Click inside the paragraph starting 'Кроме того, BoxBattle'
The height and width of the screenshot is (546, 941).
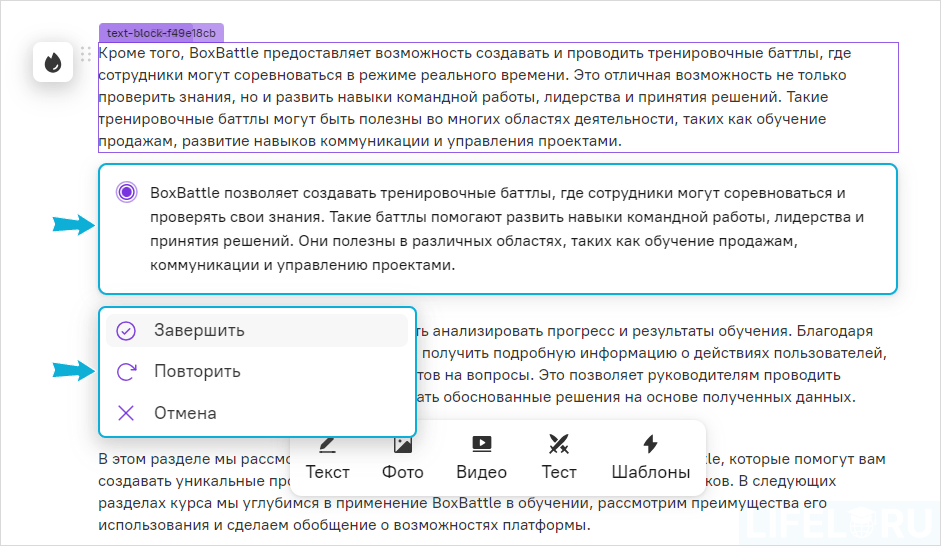click(x=498, y=97)
